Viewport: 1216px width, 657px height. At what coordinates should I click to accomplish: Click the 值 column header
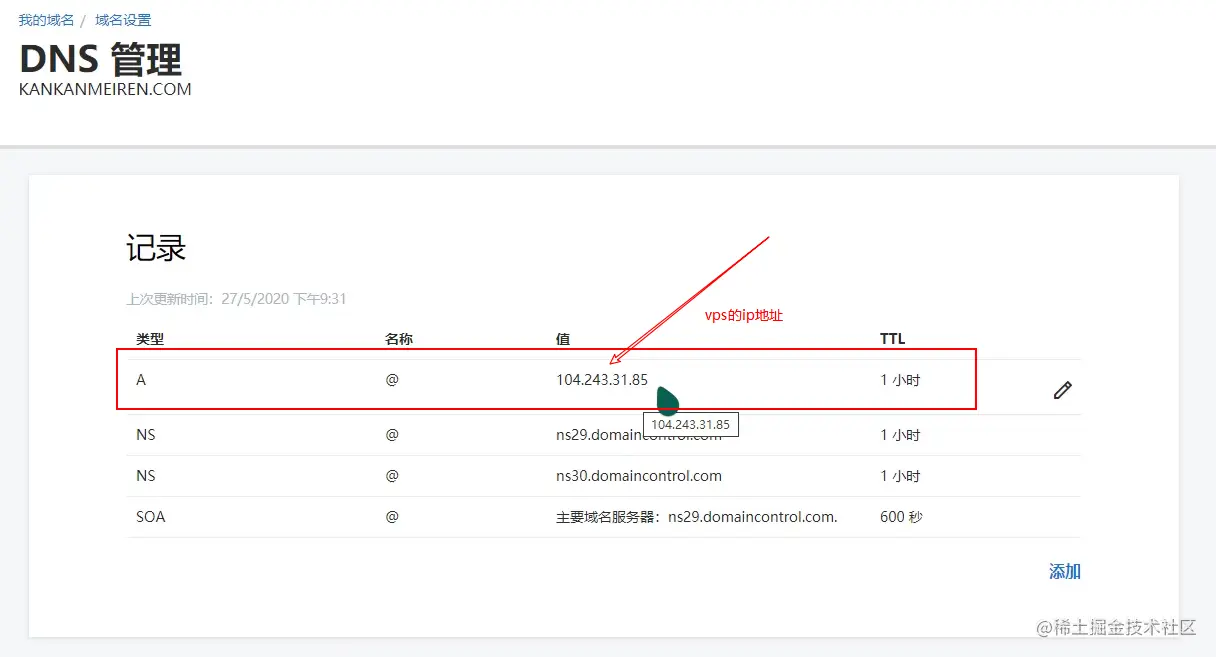[563, 339]
